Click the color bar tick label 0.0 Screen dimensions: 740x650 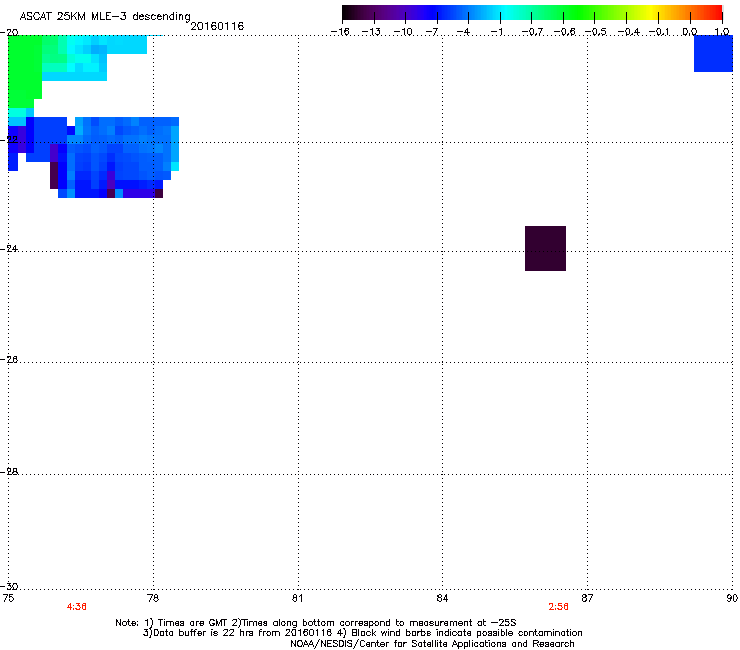690,32
